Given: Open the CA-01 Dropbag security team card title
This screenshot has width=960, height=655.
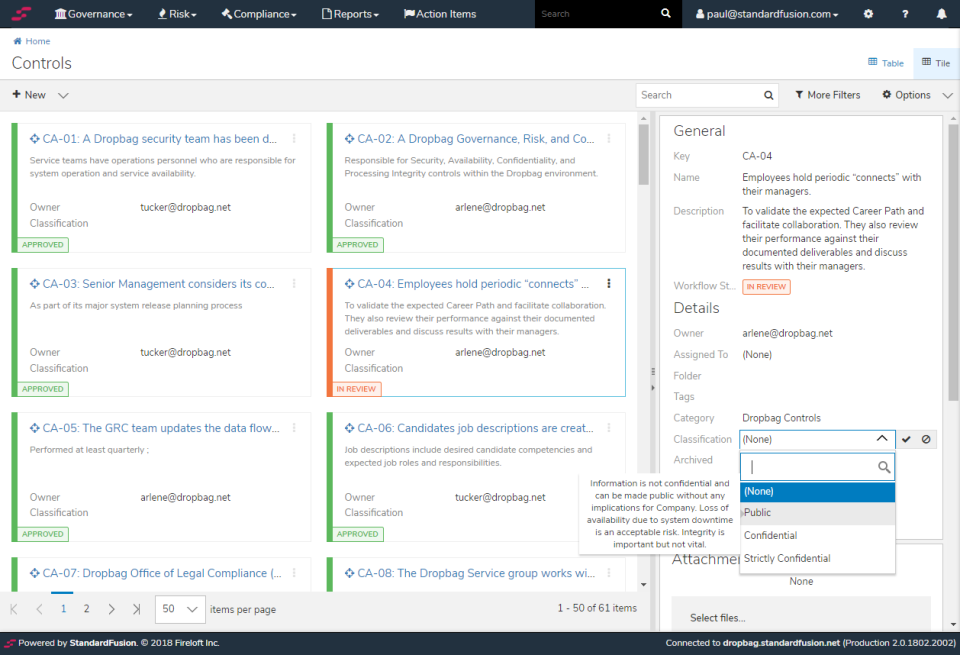Looking at the screenshot, I should point(159,139).
